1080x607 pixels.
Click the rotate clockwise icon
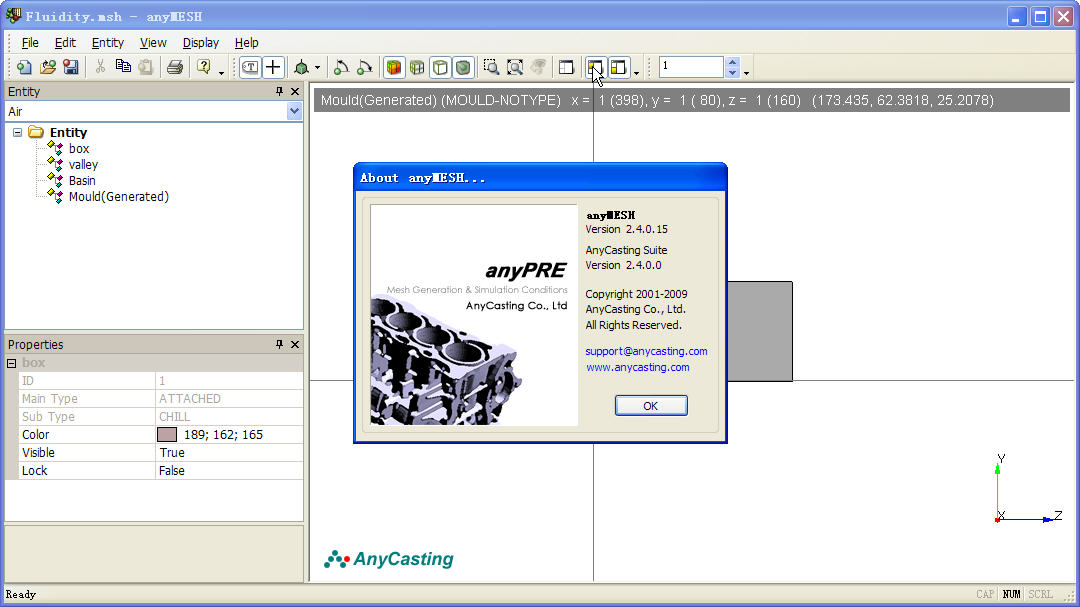click(365, 67)
